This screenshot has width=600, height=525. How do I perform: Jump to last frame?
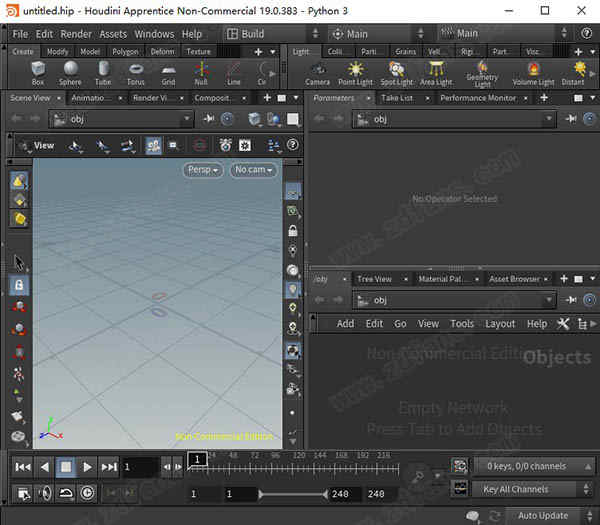109,467
